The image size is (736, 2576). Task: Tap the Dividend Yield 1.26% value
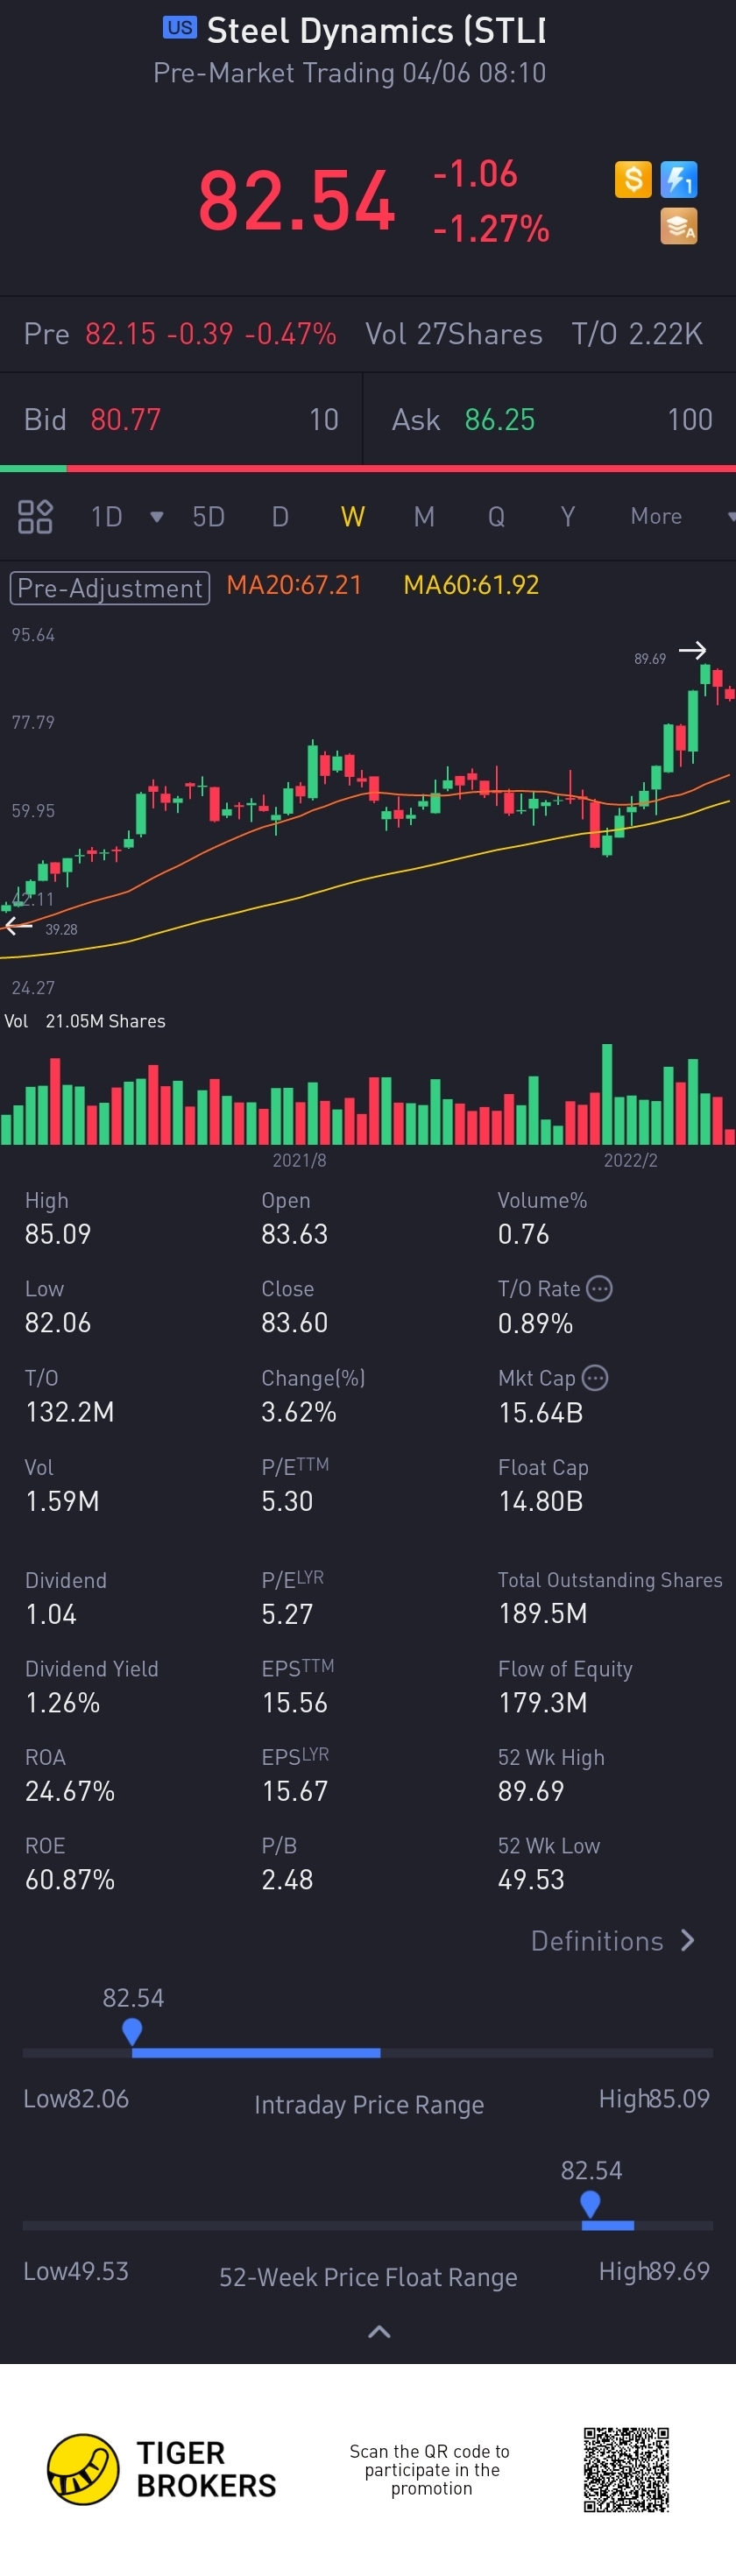pos(62,1703)
